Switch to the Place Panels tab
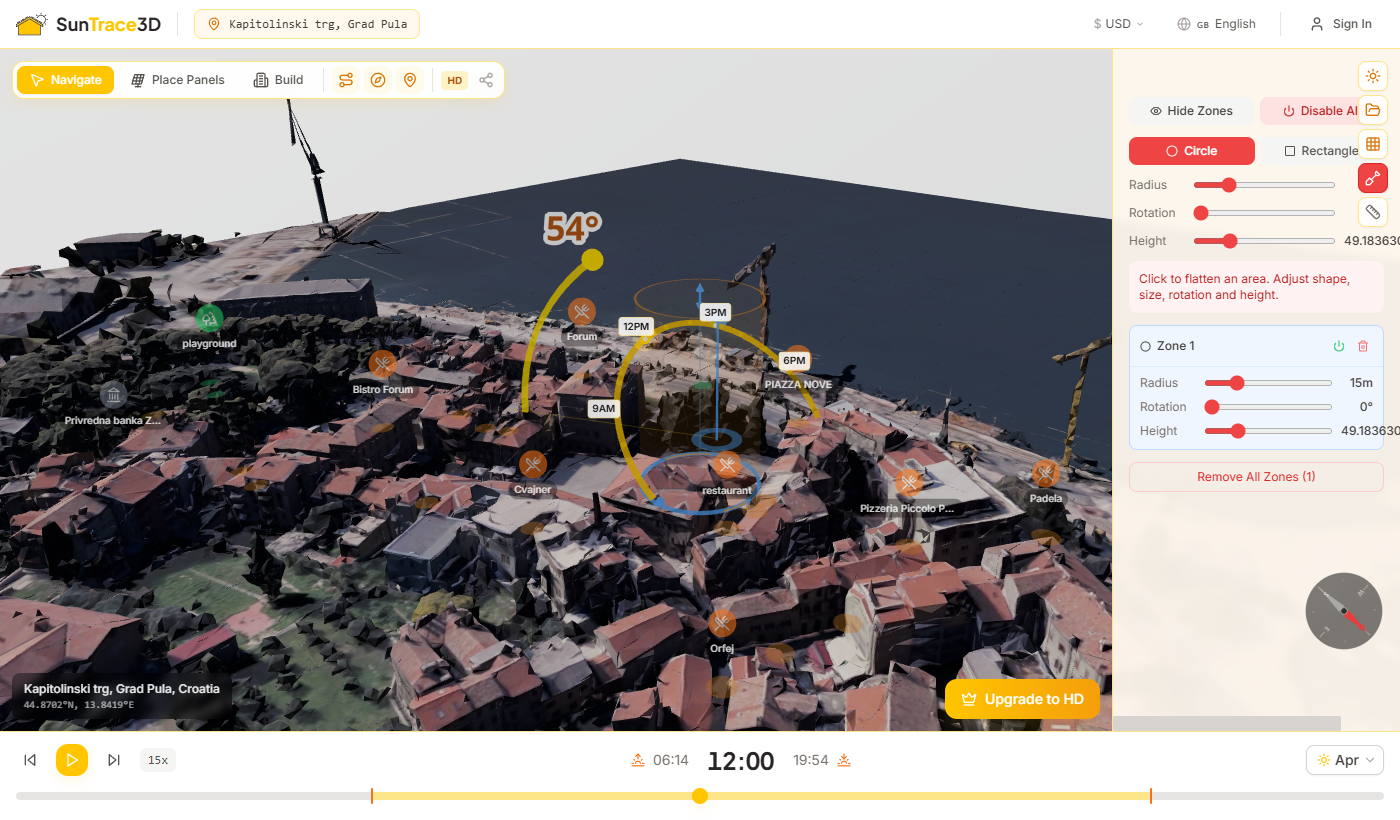This screenshot has width=1400, height=820. pos(178,79)
